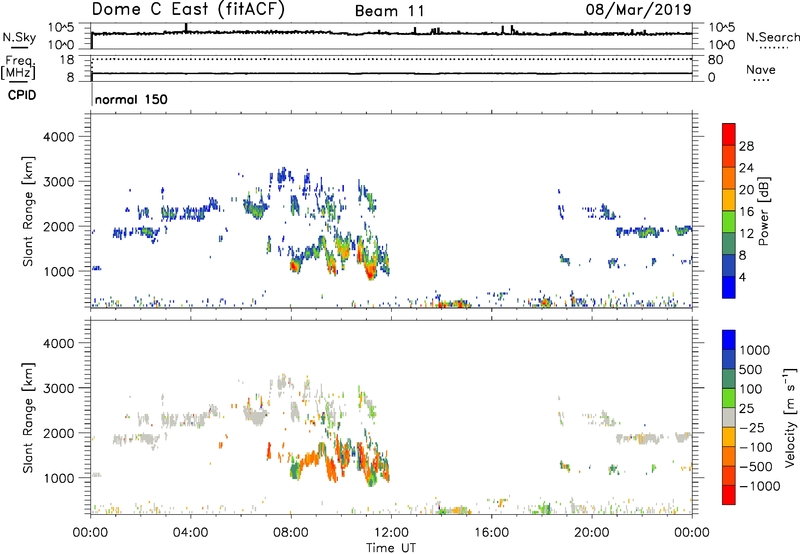Click the "normal 150" CPID text
The width and height of the screenshot is (800, 554).
(x=131, y=99)
